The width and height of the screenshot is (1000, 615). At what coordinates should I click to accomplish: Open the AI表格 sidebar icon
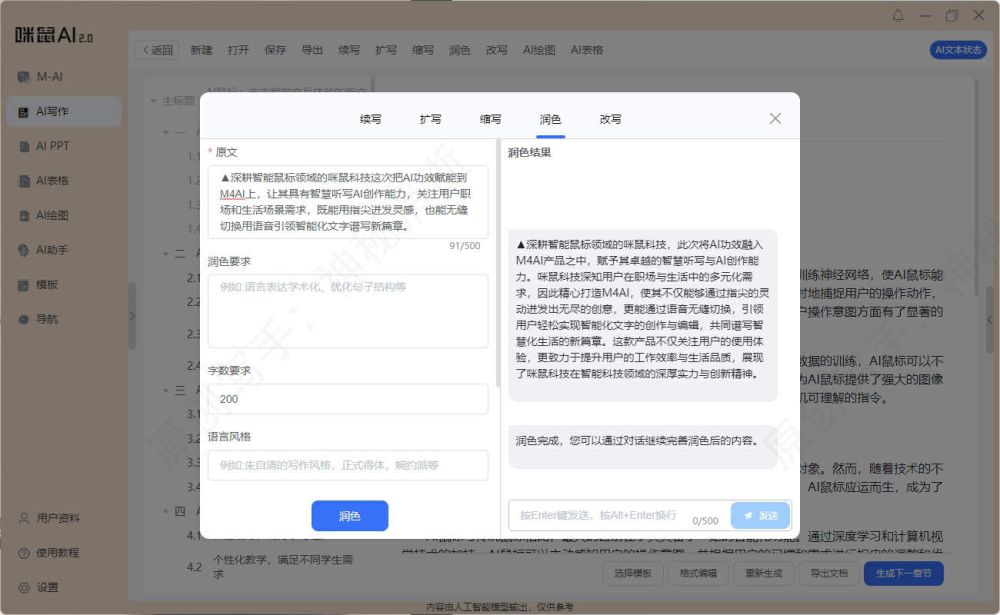(x=24, y=181)
